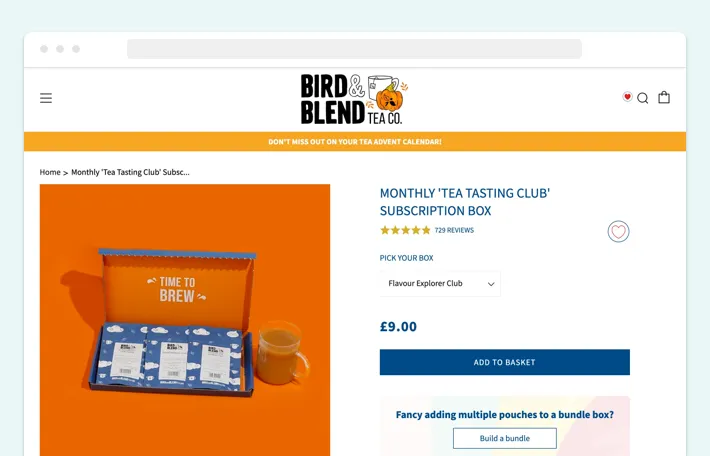Screen dimensions: 710x456
Task: Click the dropdown chevron arrow in box selector
Action: (491, 284)
